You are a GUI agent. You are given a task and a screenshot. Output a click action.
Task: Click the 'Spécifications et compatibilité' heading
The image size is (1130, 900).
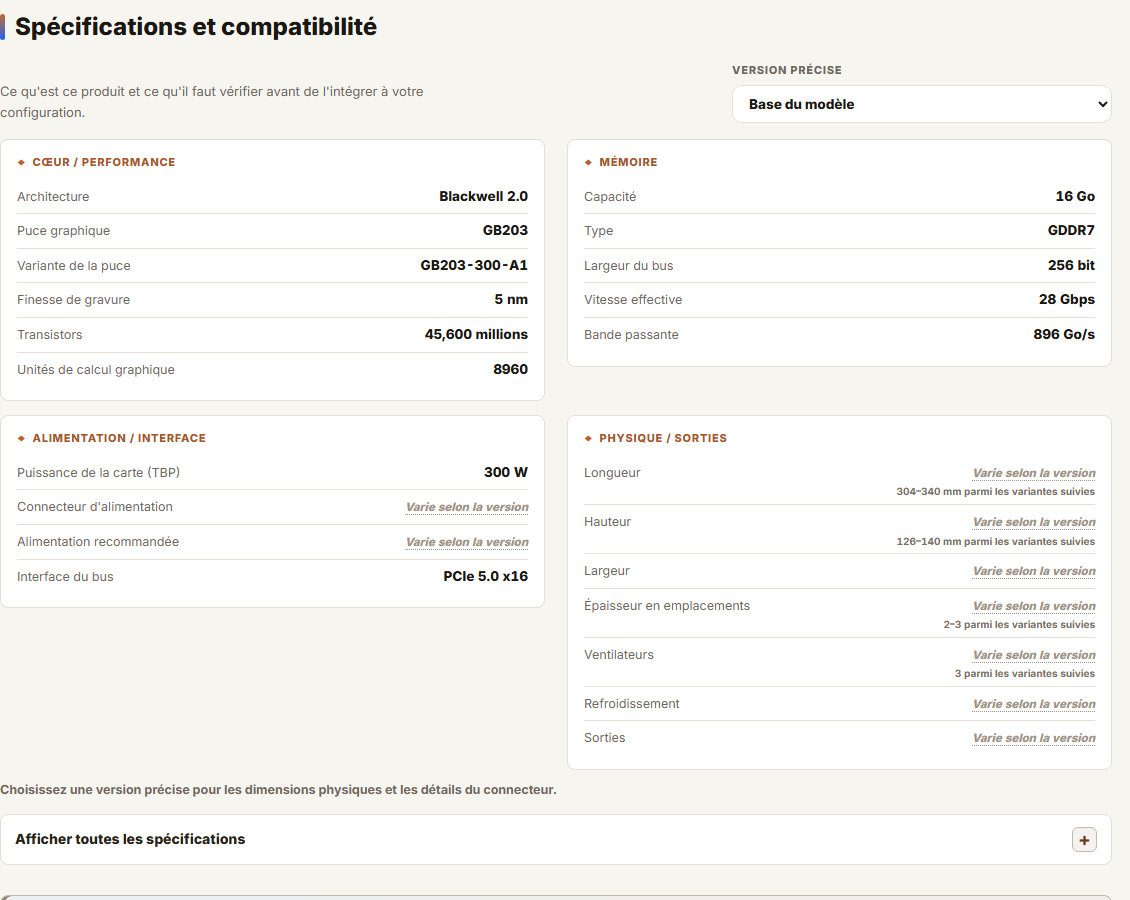[x=196, y=27]
